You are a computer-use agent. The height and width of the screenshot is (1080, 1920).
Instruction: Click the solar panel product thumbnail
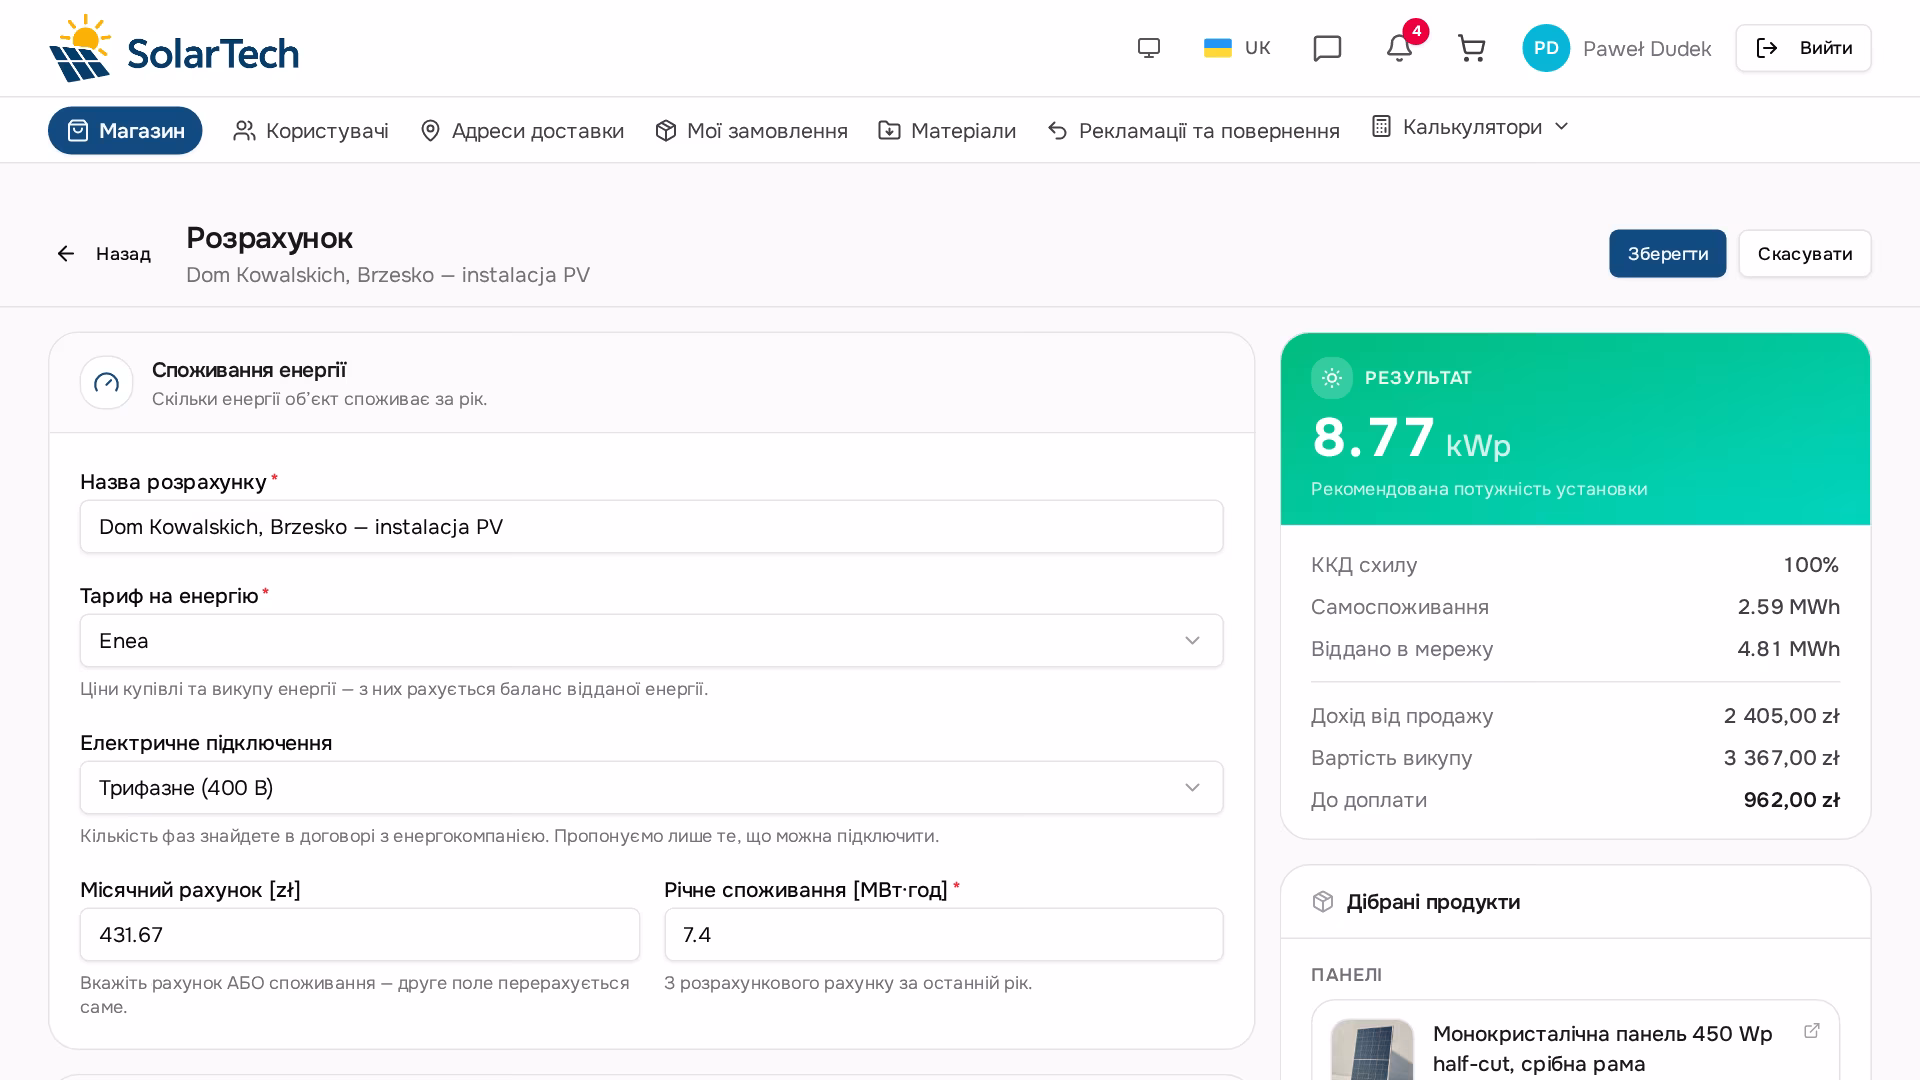[x=1372, y=1050]
